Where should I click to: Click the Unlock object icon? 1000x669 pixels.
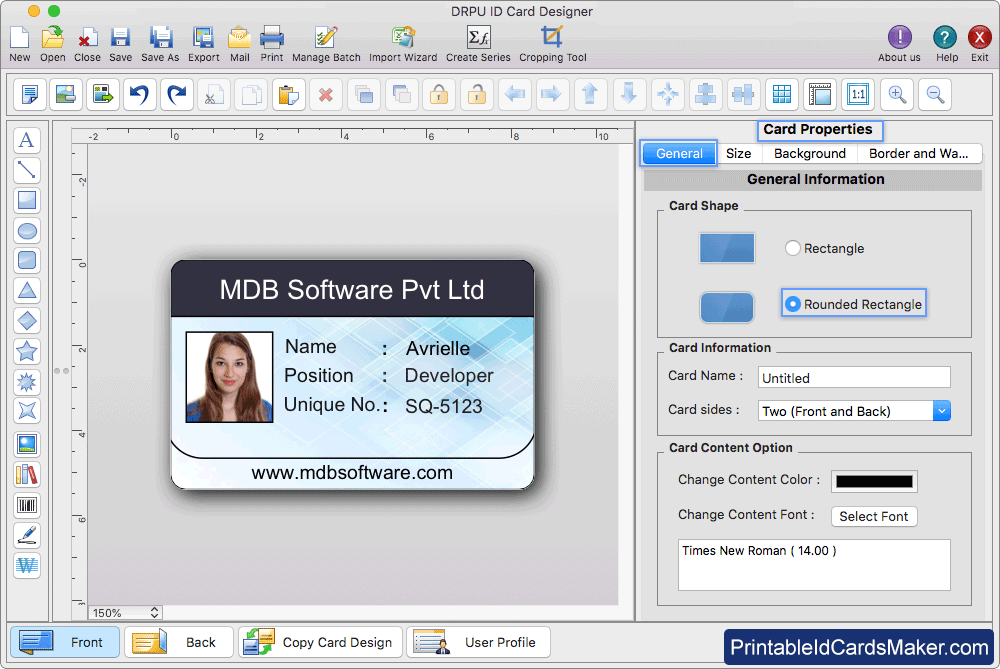[476, 94]
